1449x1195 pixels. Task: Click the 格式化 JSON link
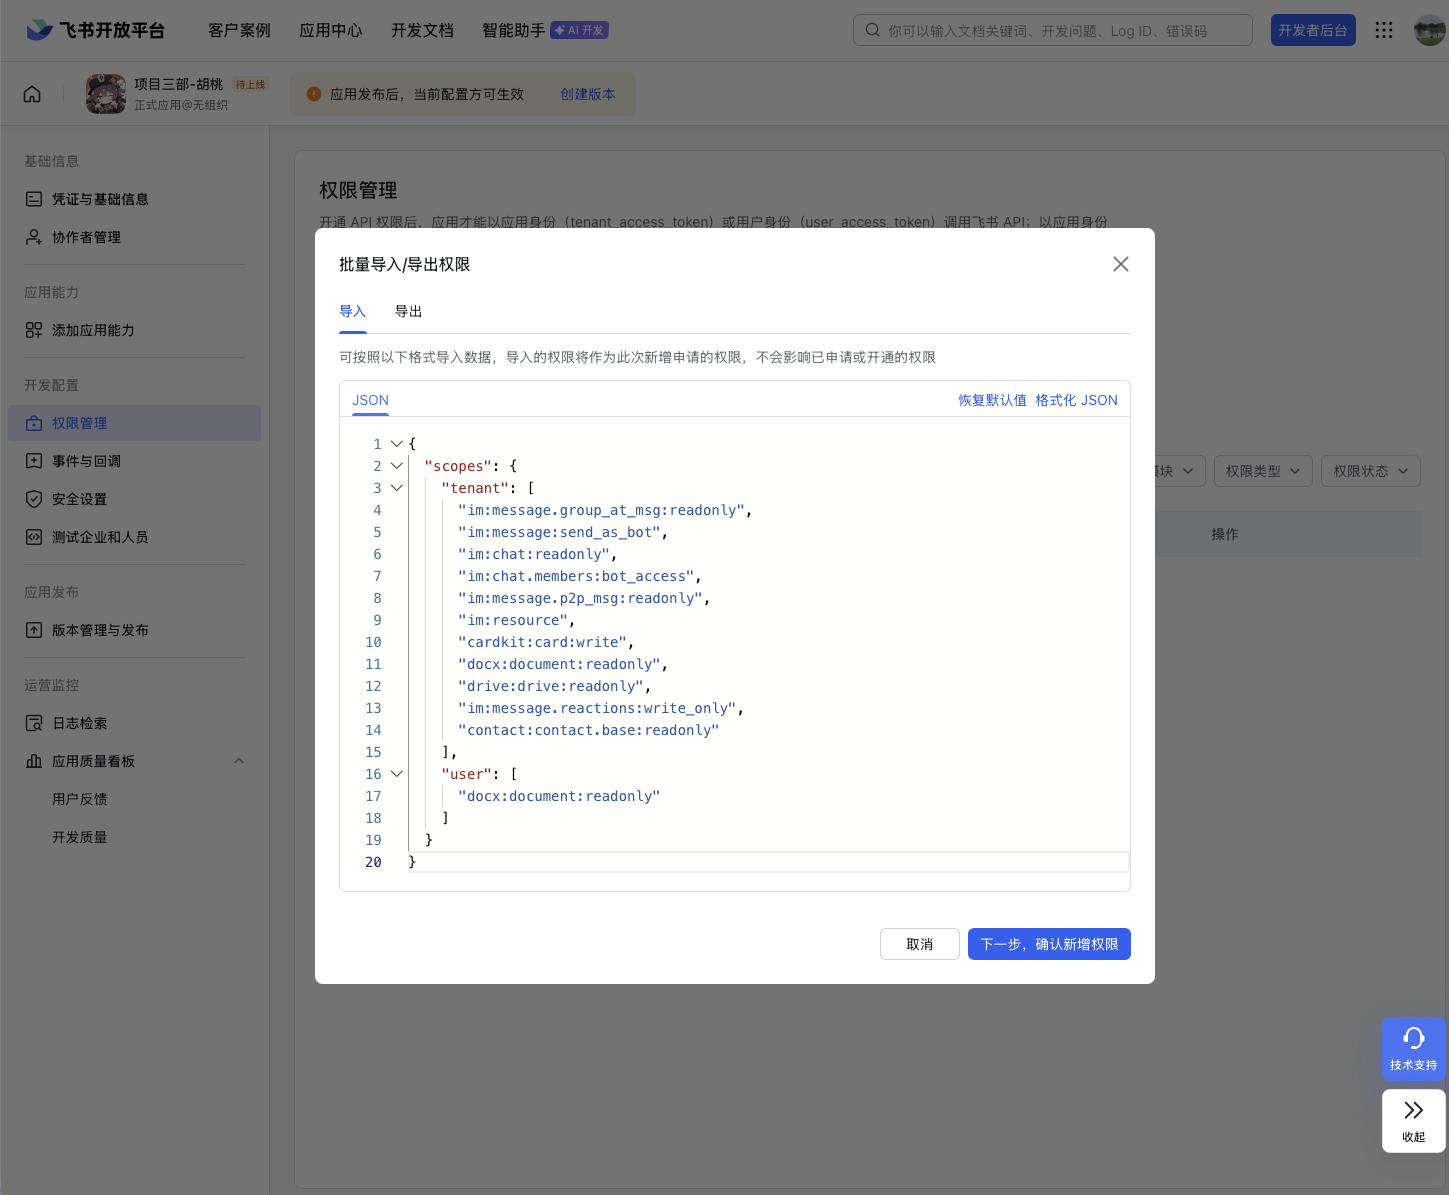(1076, 399)
